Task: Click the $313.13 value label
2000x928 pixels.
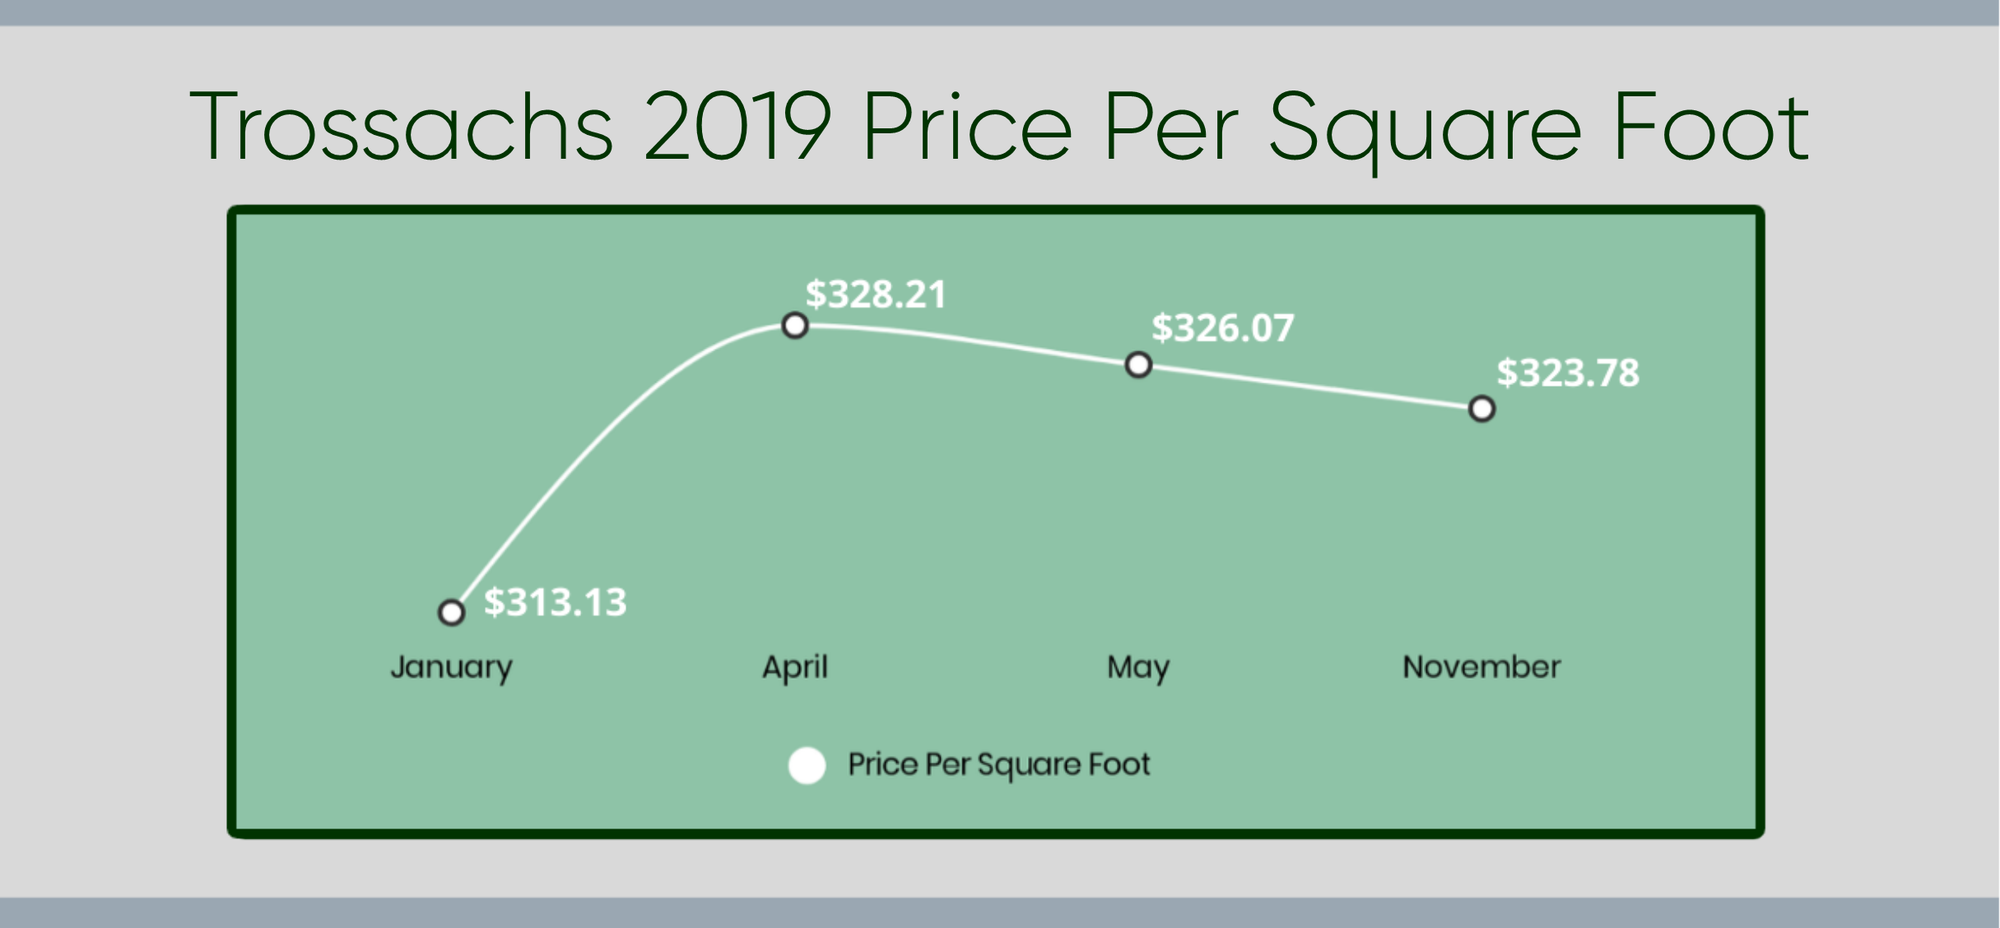Action: 555,603
